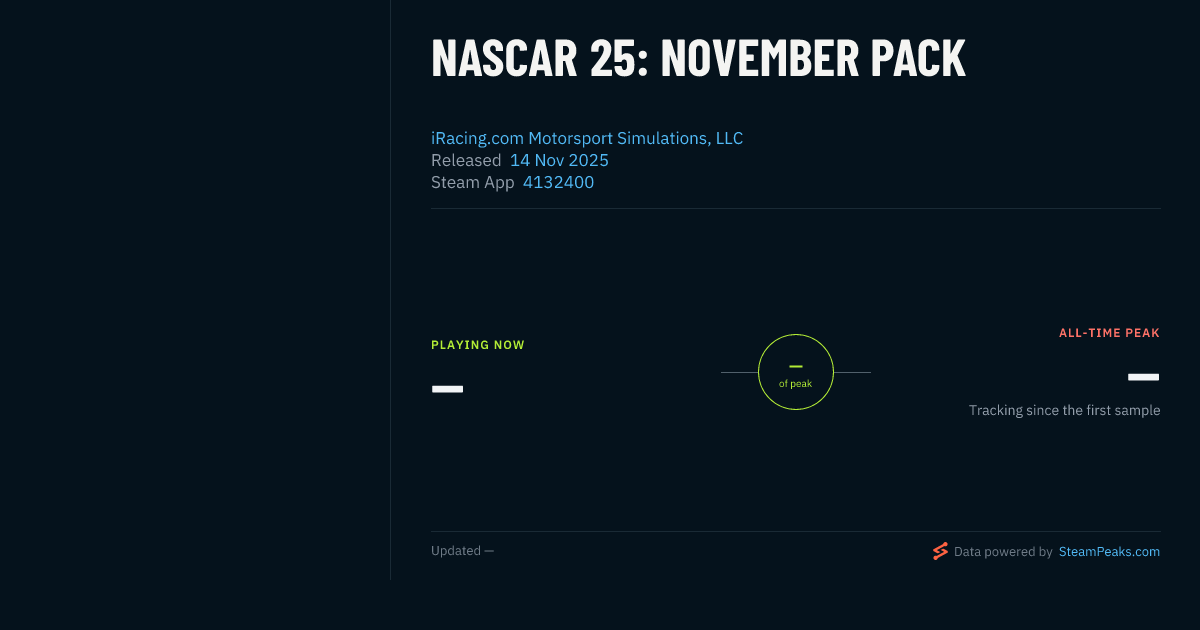Viewport: 1200px width, 630px height.
Task: Click the NASCAR 25: November Pack title
Action: (698, 59)
